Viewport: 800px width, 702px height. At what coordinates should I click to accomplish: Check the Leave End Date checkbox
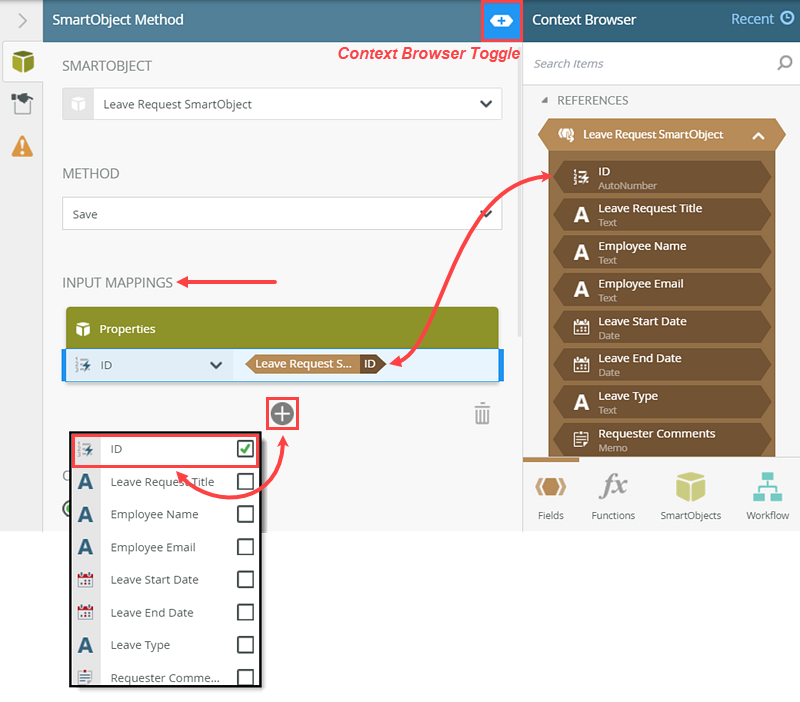pos(245,612)
